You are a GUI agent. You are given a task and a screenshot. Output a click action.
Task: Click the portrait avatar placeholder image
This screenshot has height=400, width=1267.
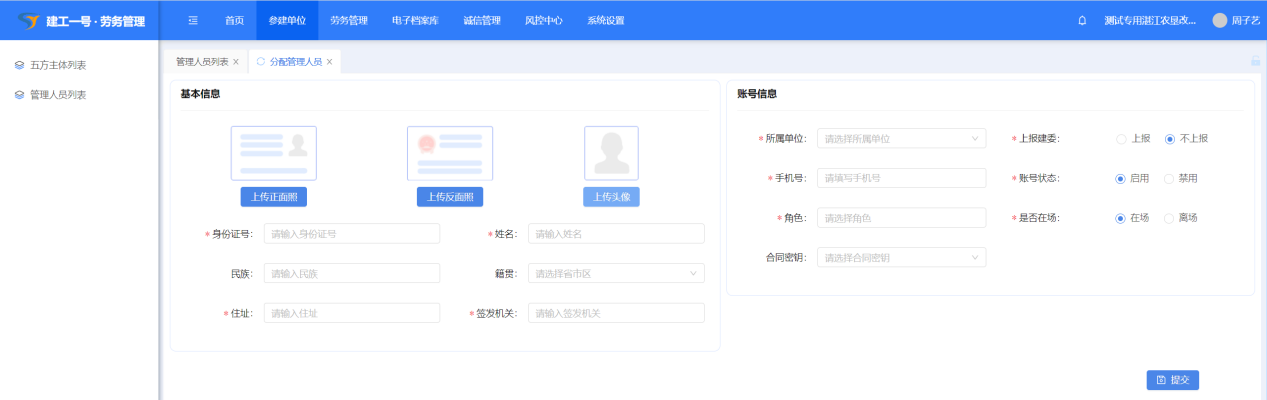point(611,152)
